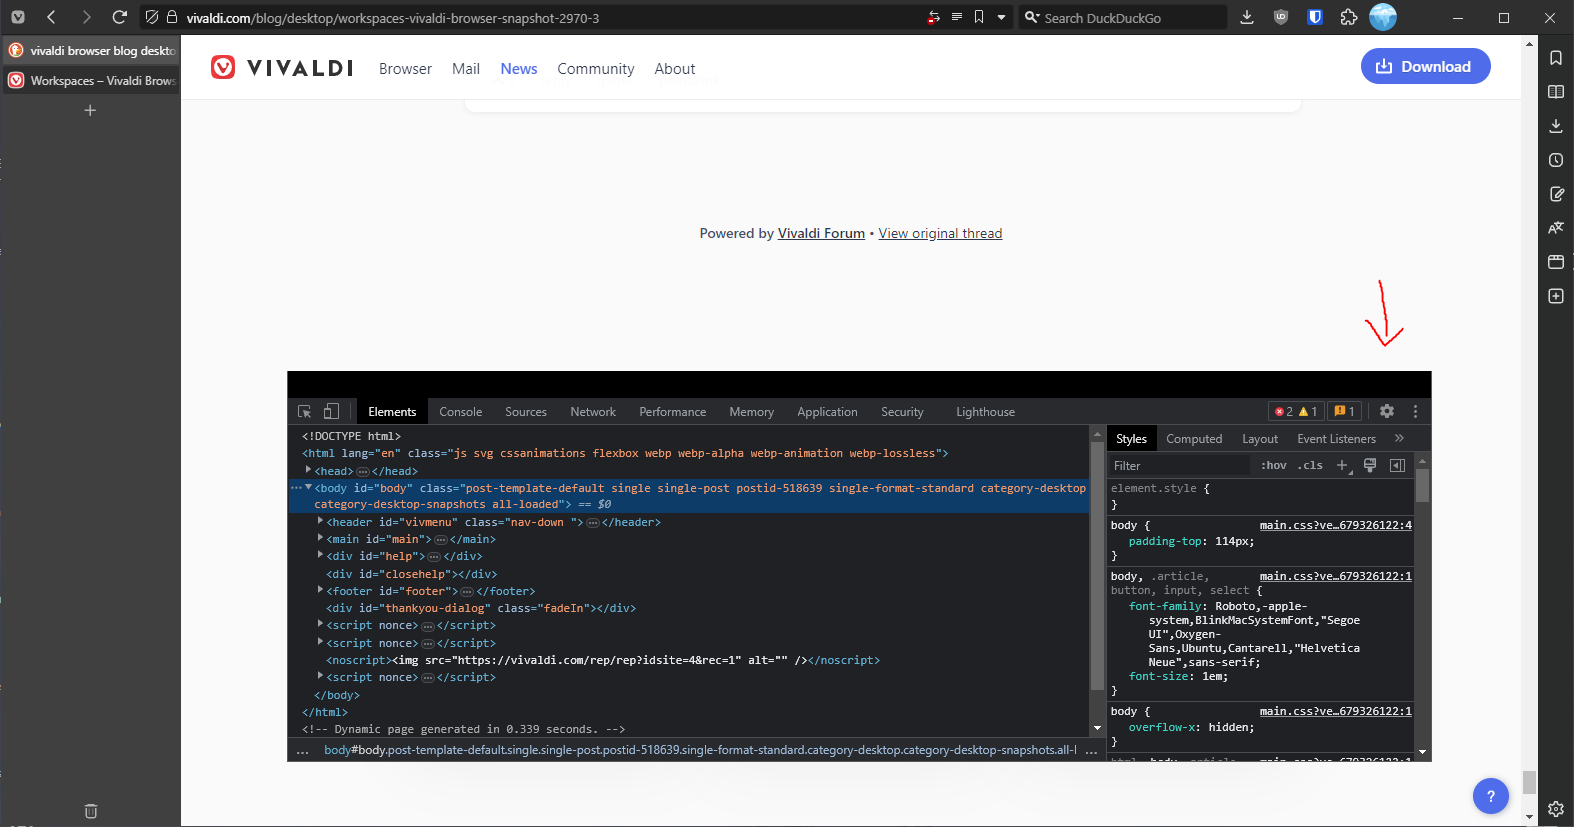
Task: Select the Console DevTools tab
Action: [x=460, y=411]
